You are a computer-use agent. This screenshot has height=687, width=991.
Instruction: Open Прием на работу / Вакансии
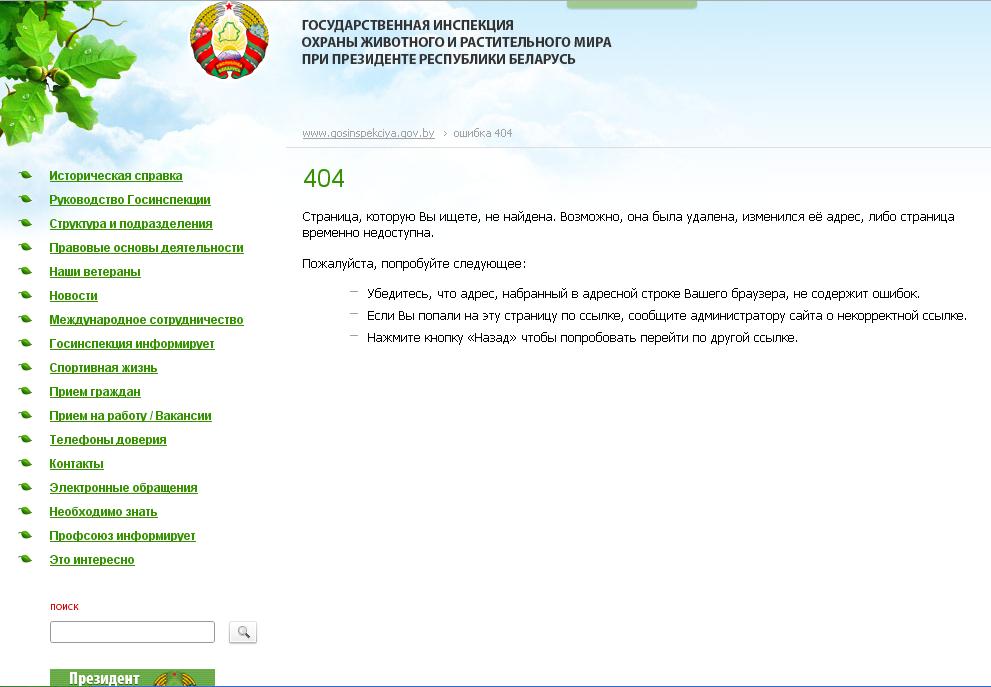(x=130, y=416)
